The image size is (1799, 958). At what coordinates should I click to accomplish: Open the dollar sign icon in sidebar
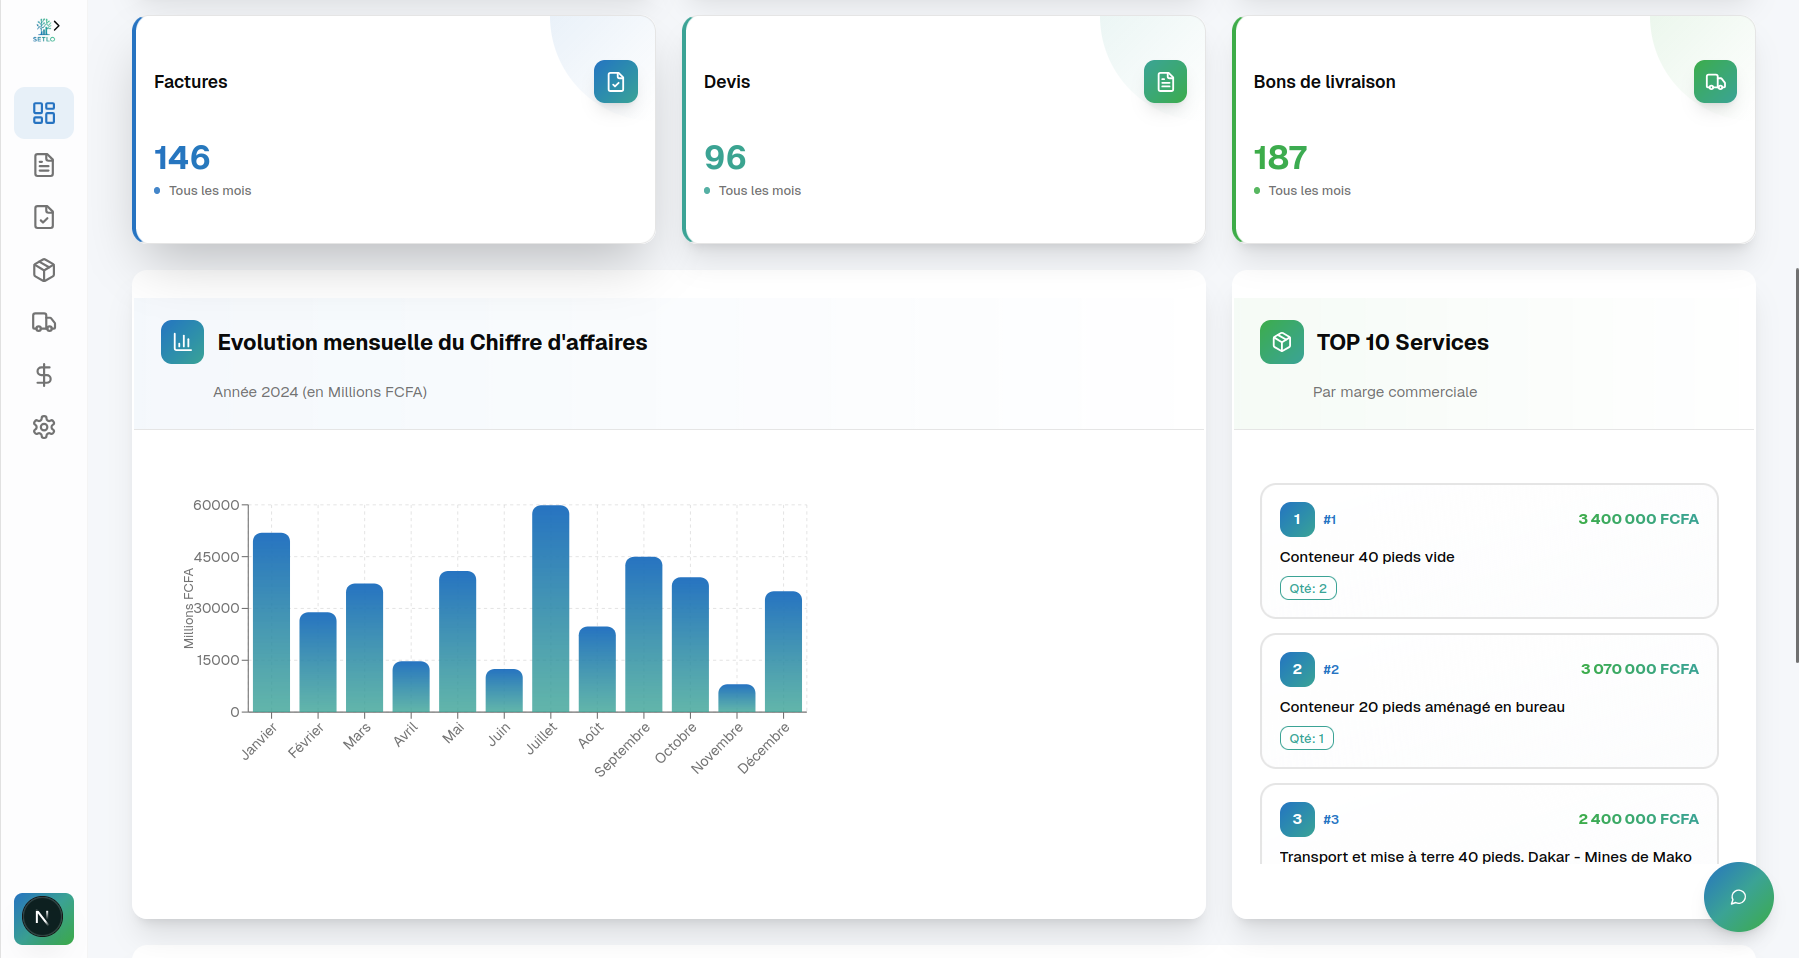44,375
